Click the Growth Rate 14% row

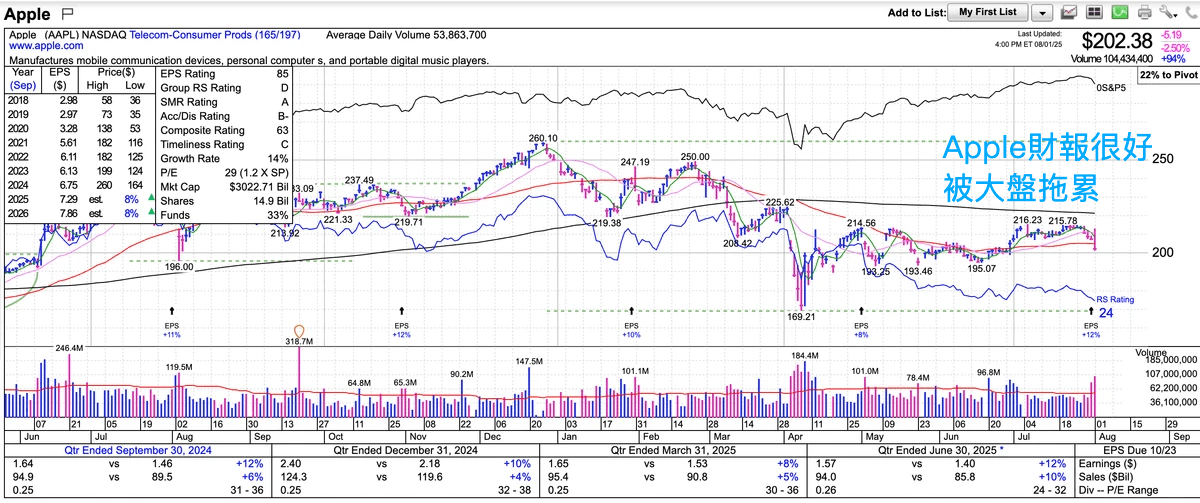[x=225, y=158]
